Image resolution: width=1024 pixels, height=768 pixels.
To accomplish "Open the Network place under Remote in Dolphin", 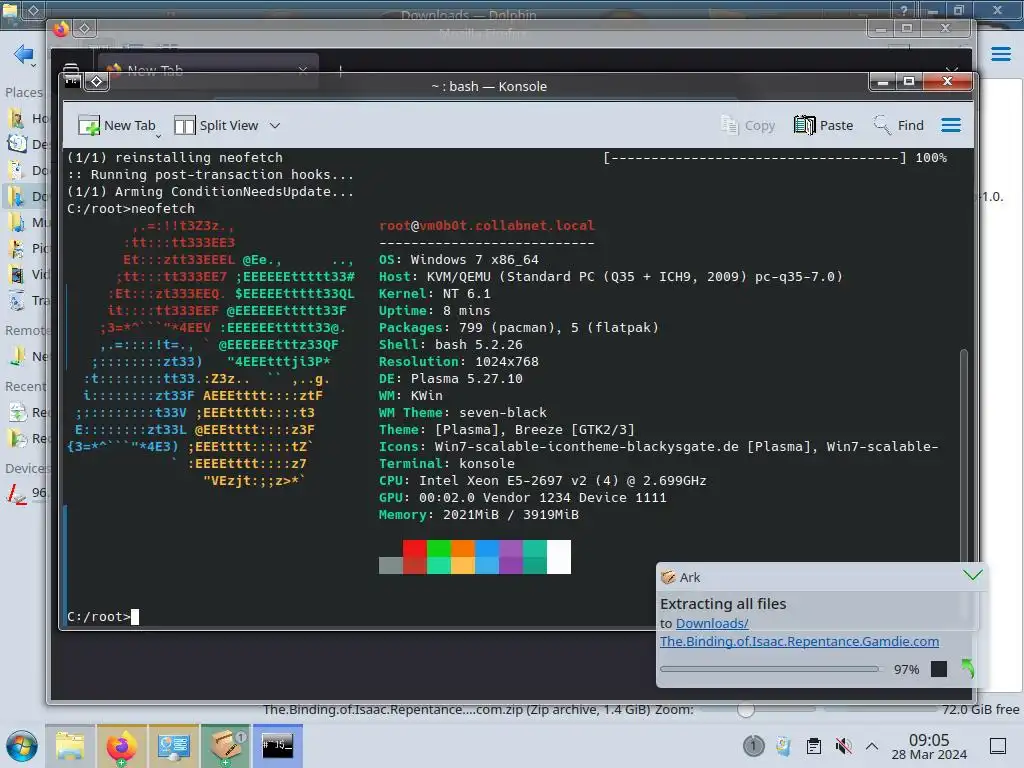I will pos(26,357).
